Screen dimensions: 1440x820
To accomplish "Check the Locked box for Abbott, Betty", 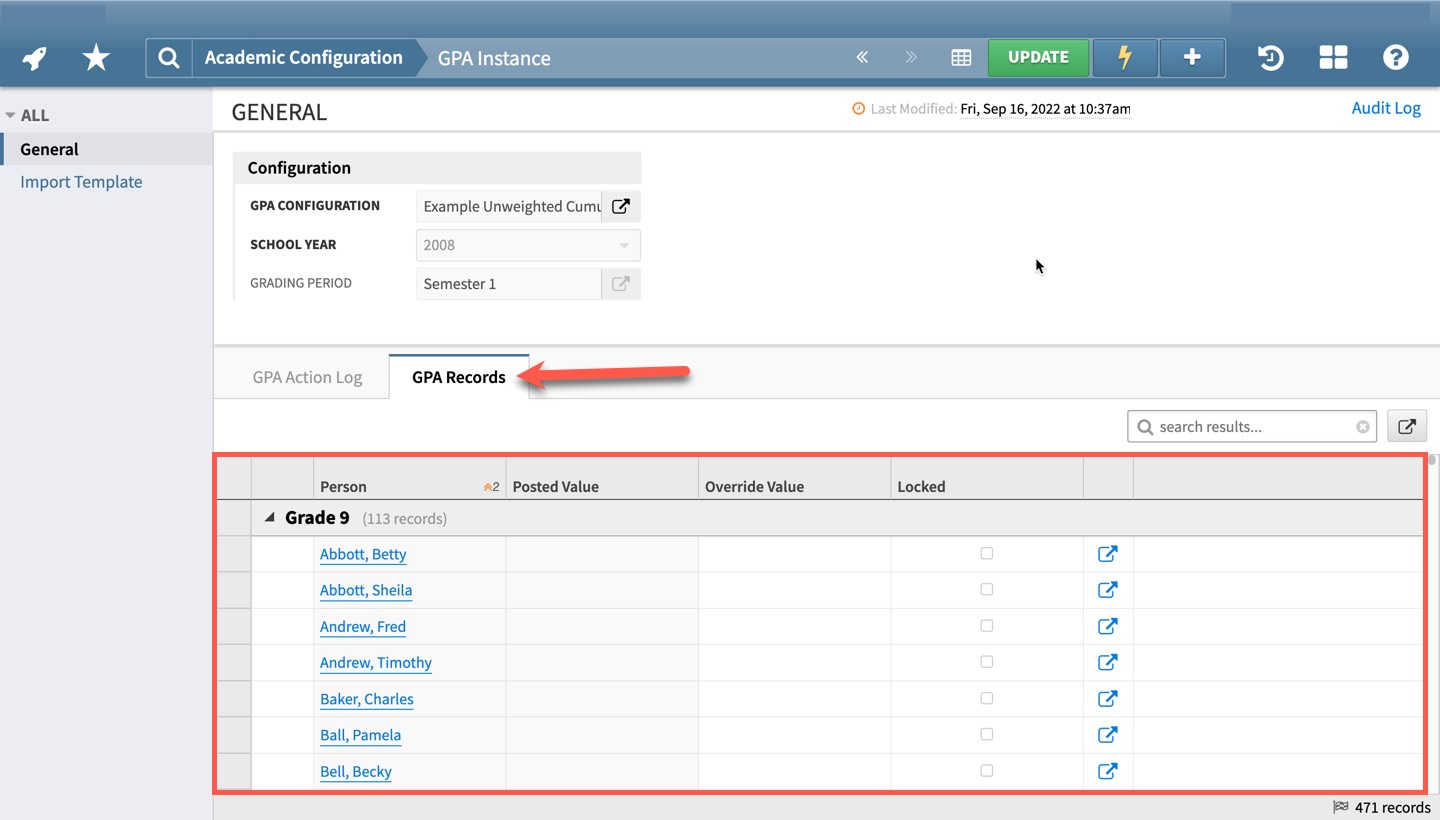I will pyautogui.click(x=987, y=554).
